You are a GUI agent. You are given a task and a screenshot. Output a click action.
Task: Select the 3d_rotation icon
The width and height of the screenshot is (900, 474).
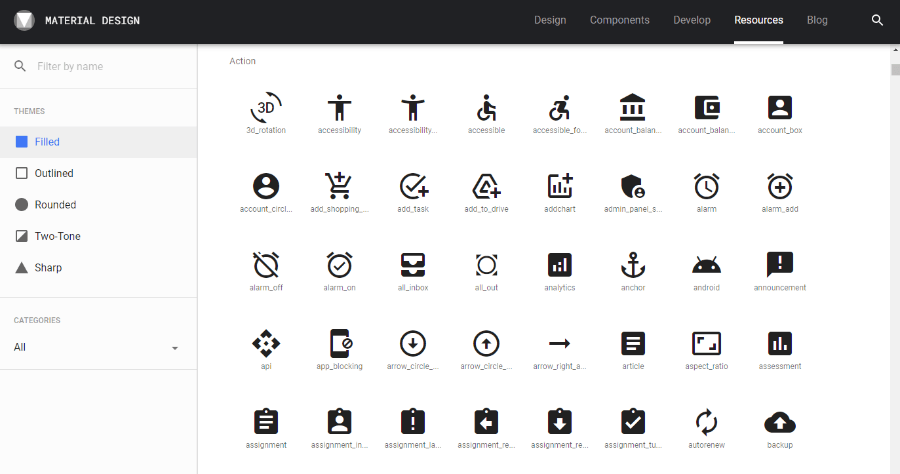pos(266,107)
